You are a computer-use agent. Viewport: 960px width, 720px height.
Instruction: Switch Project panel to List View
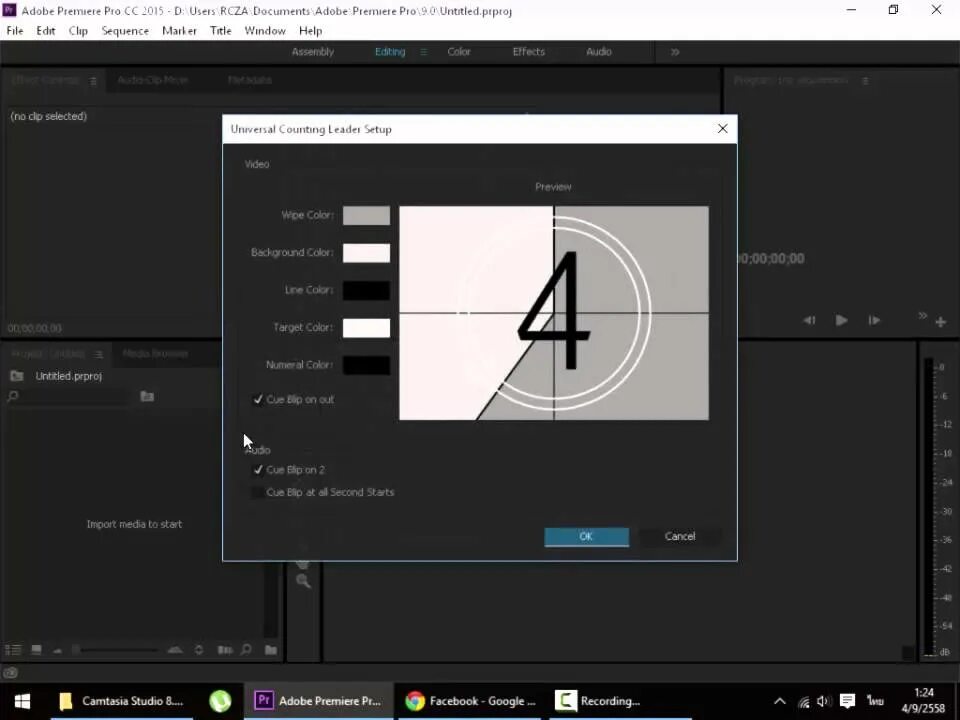click(x=13, y=650)
